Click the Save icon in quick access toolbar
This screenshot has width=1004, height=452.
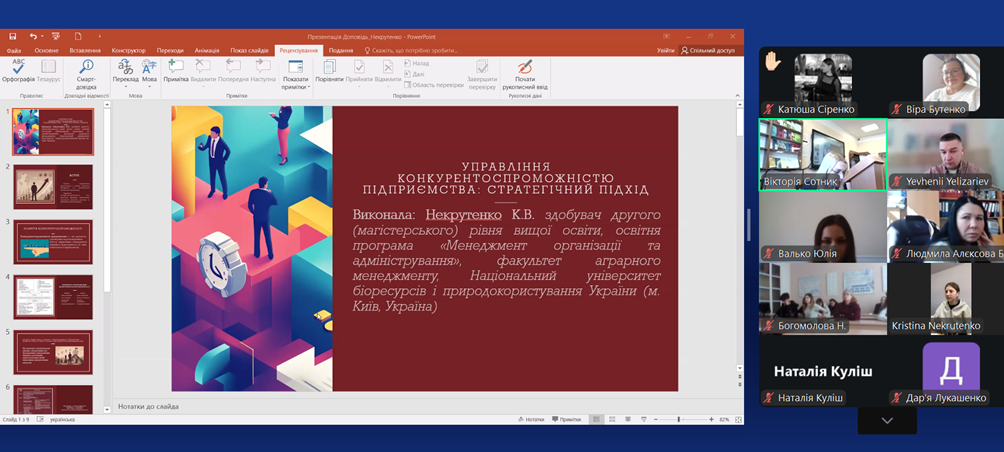[x=13, y=36]
